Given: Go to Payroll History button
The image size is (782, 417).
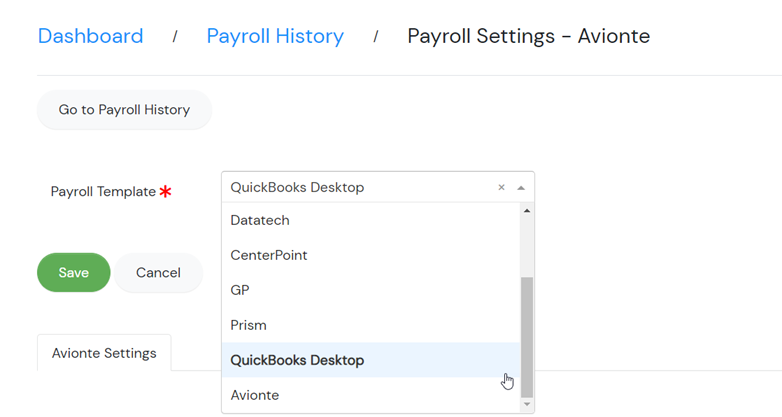Looking at the screenshot, I should (x=124, y=110).
